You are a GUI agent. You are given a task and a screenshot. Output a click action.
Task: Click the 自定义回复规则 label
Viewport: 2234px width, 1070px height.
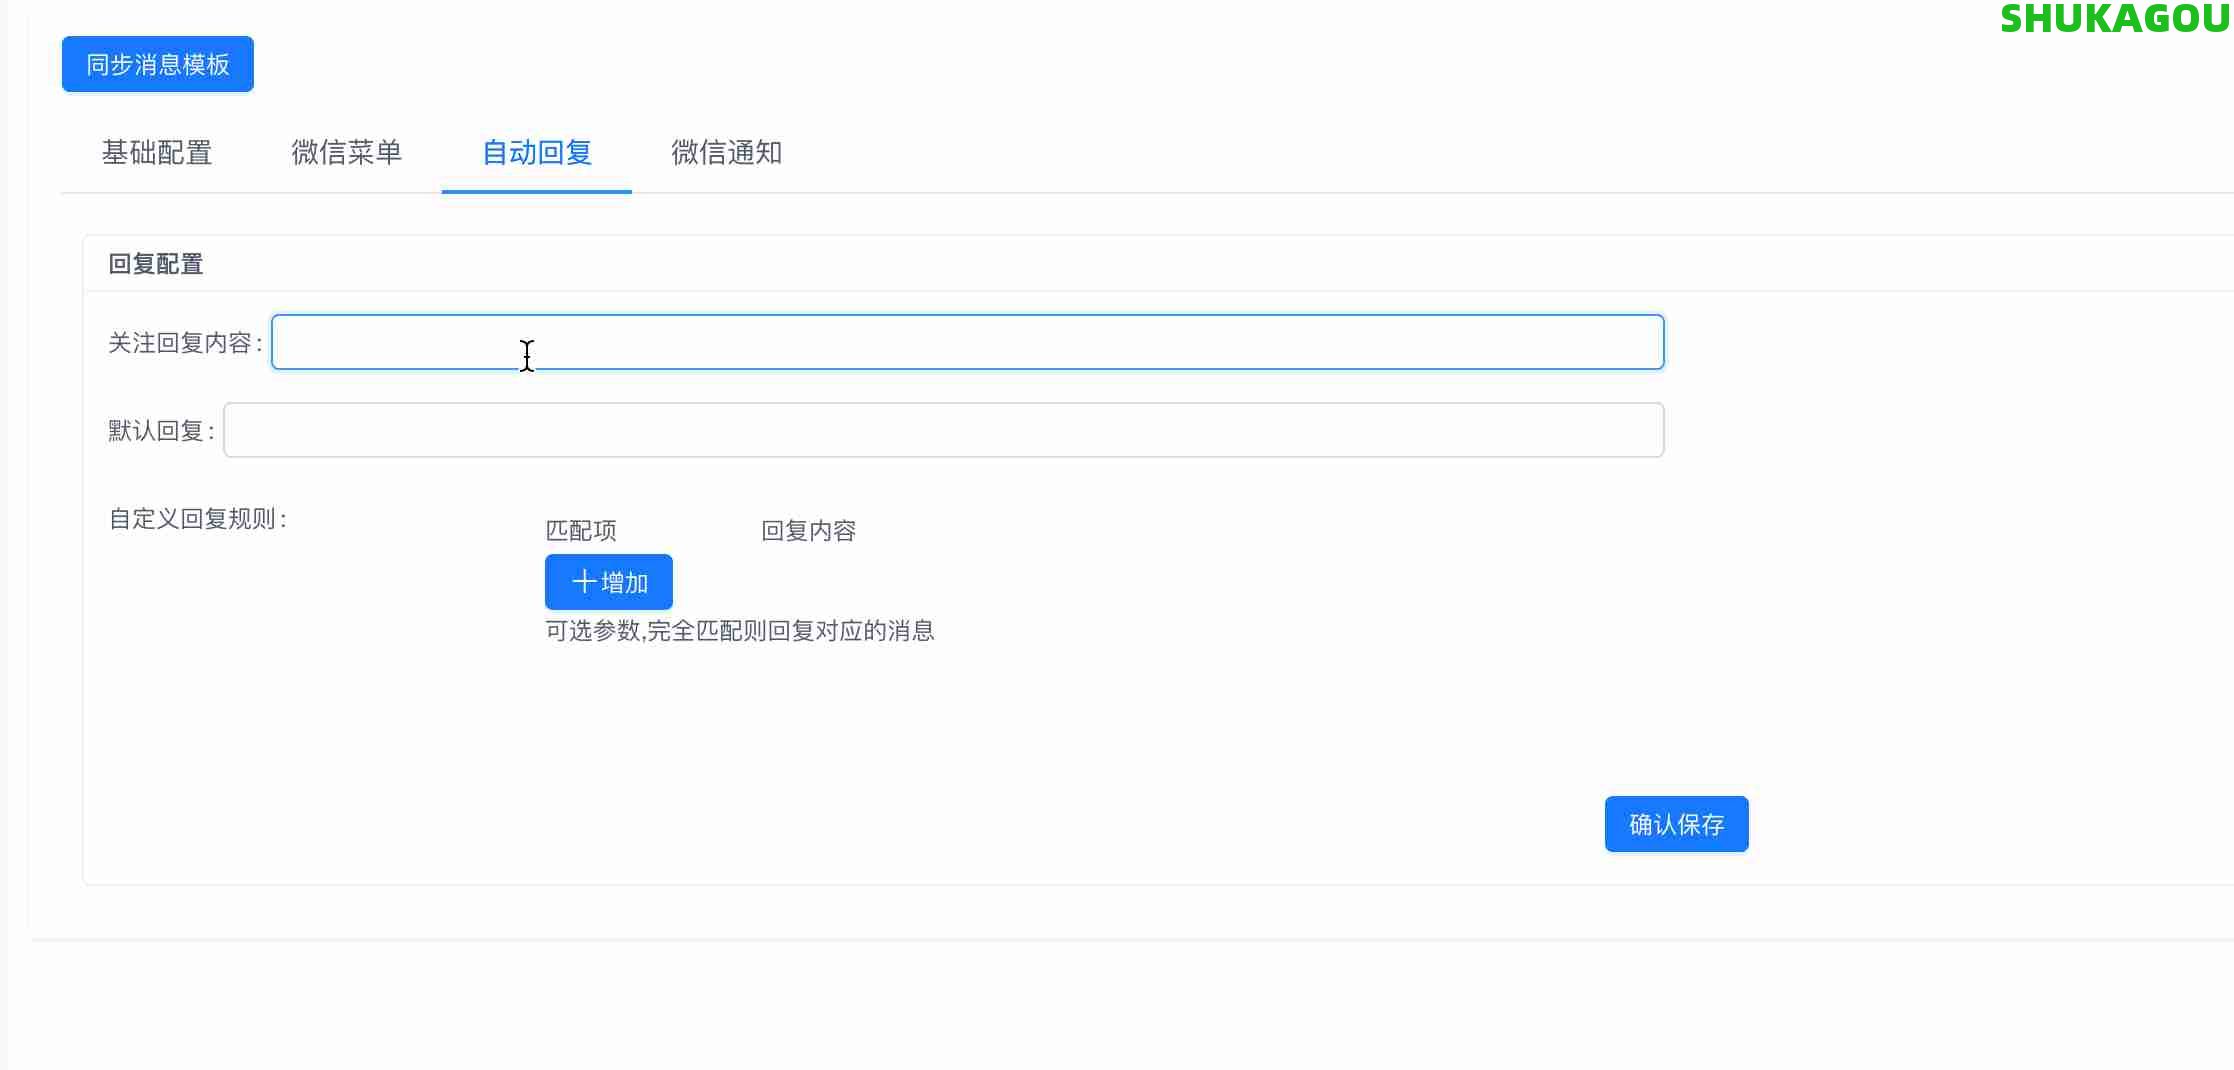click(197, 519)
